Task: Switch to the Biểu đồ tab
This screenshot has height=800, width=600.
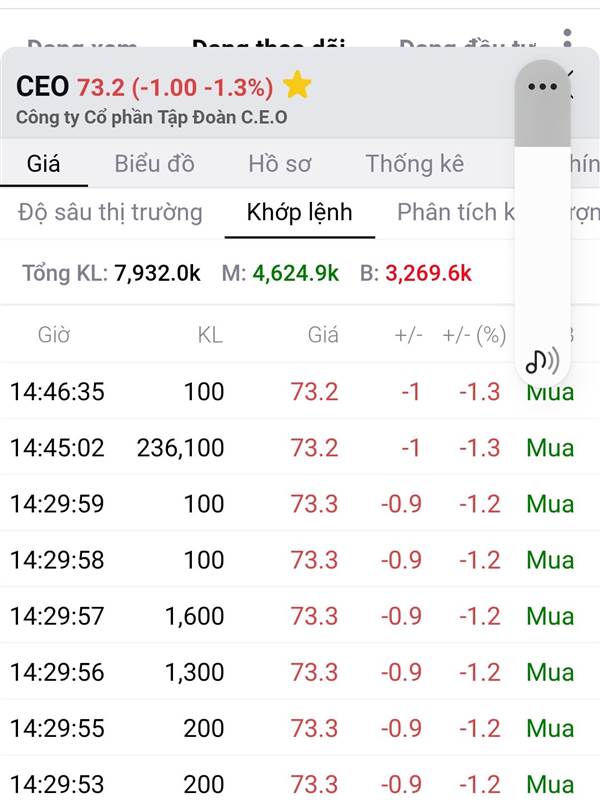Action: click(x=154, y=164)
